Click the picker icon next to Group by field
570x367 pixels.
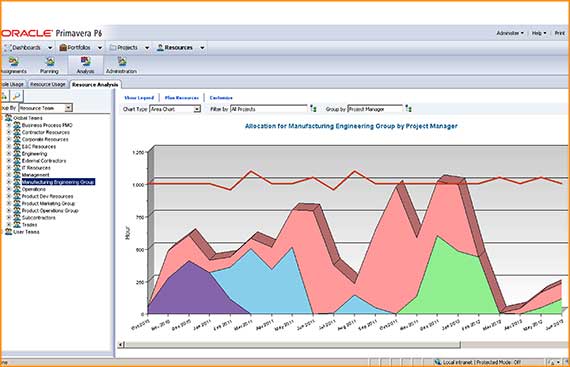tap(408, 109)
